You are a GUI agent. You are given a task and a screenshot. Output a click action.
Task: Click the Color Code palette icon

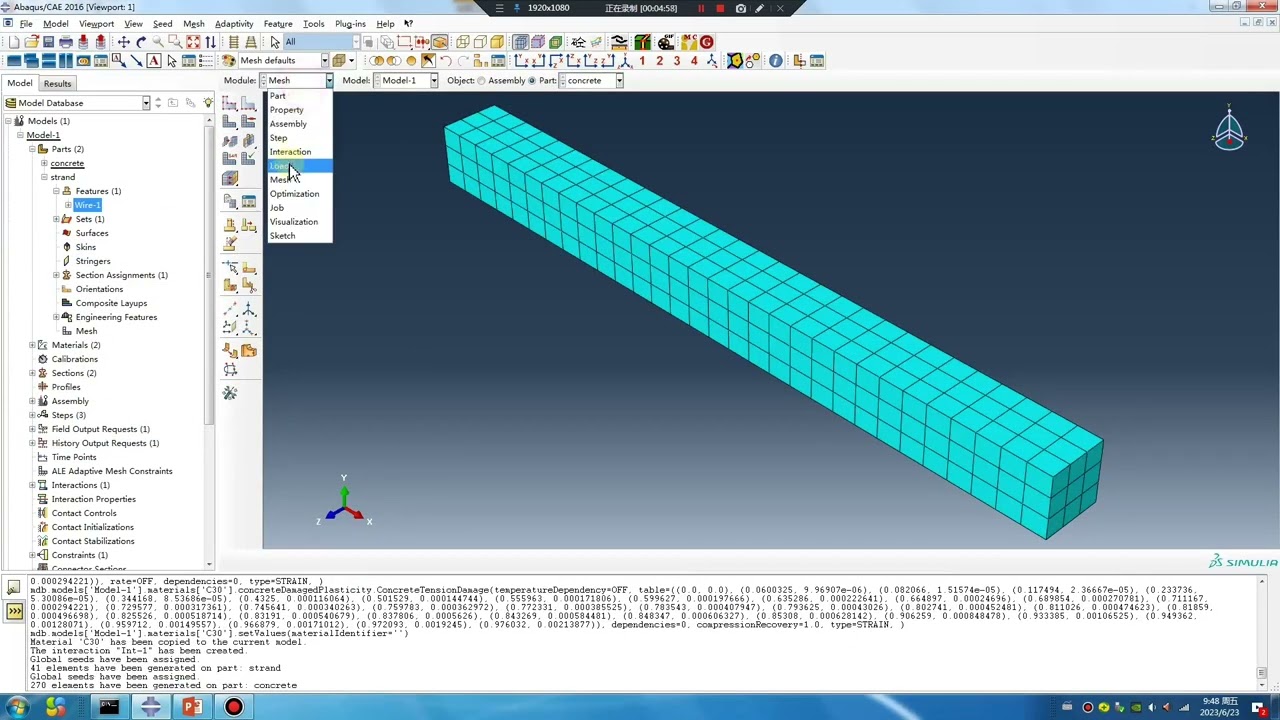(229, 61)
